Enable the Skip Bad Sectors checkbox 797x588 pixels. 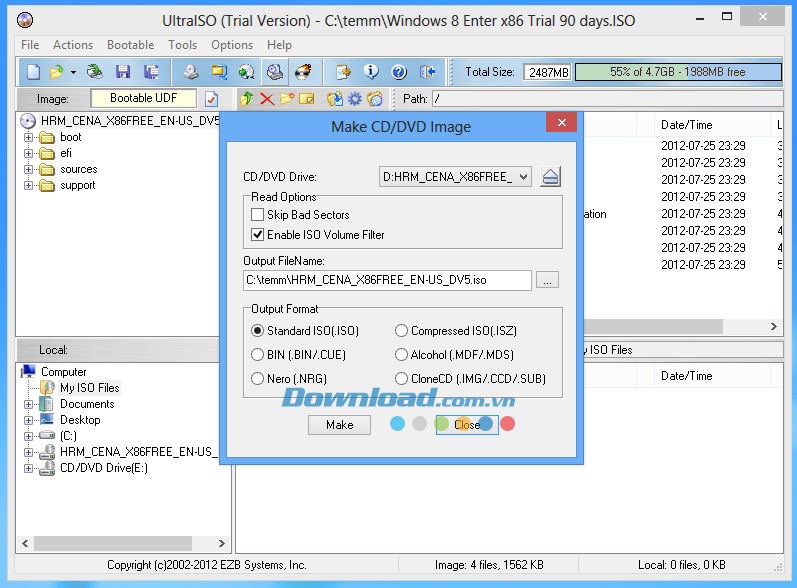pos(258,215)
